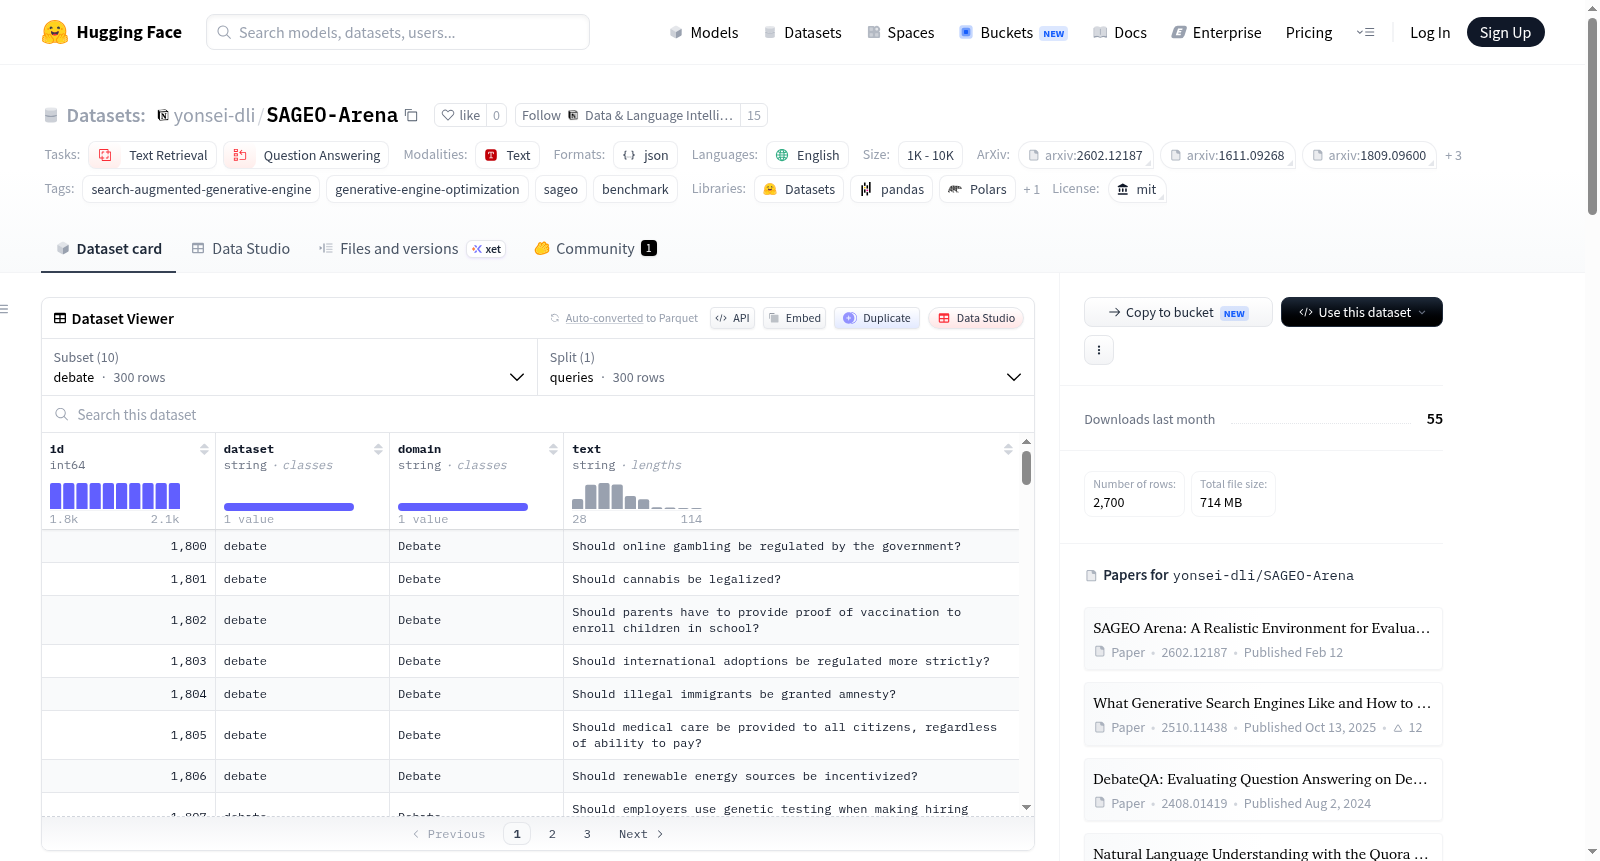Go to Spaces
Screen dimensions: 1600x861
pos(901,32)
